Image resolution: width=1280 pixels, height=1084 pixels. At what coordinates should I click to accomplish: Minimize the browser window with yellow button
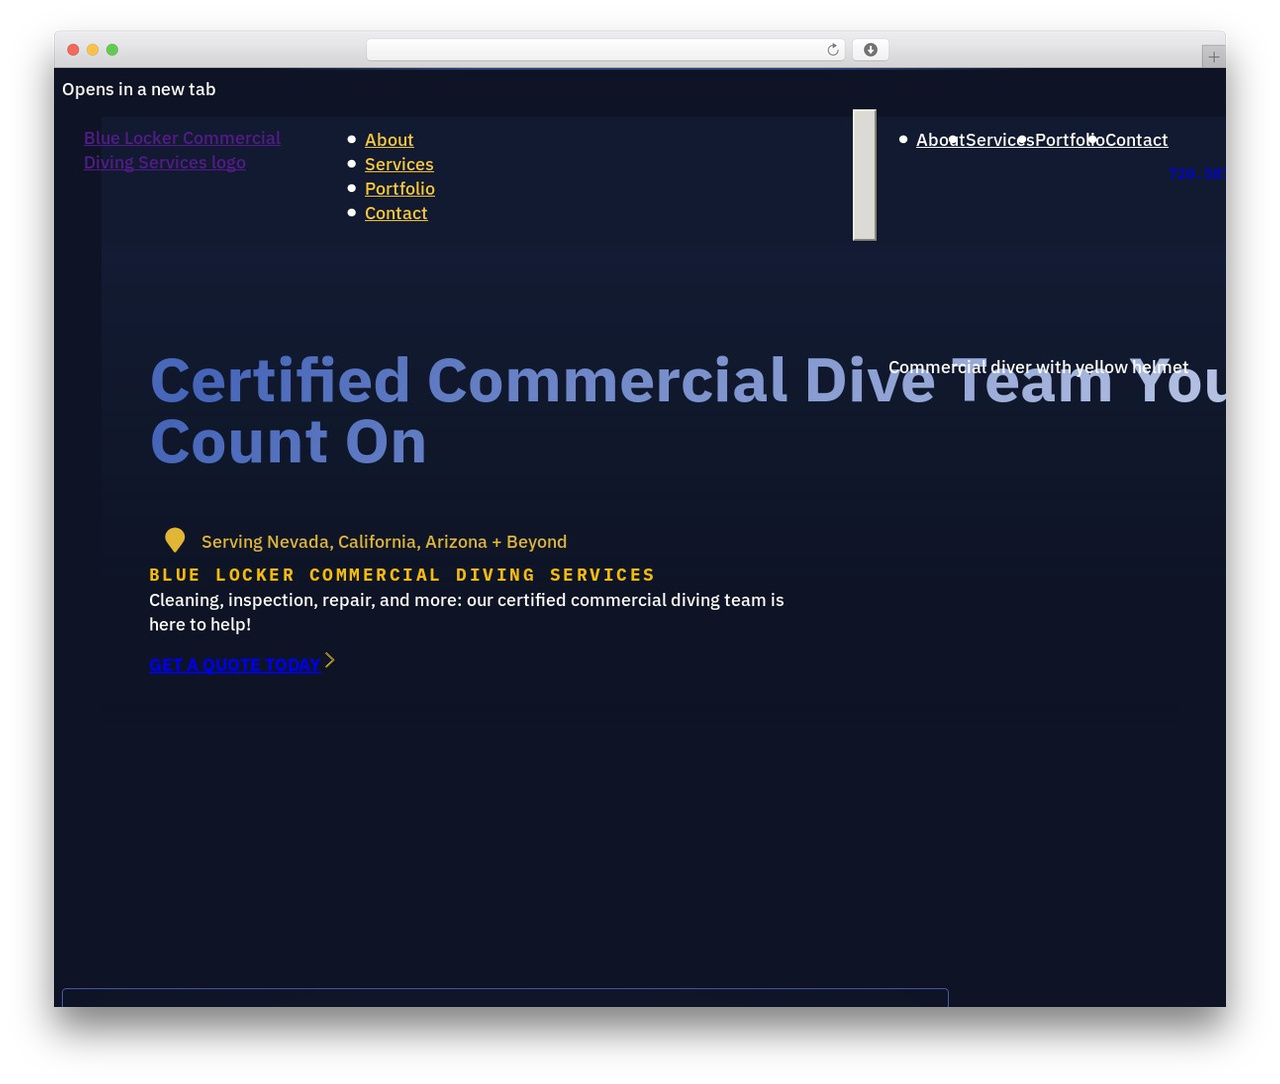pos(93,50)
